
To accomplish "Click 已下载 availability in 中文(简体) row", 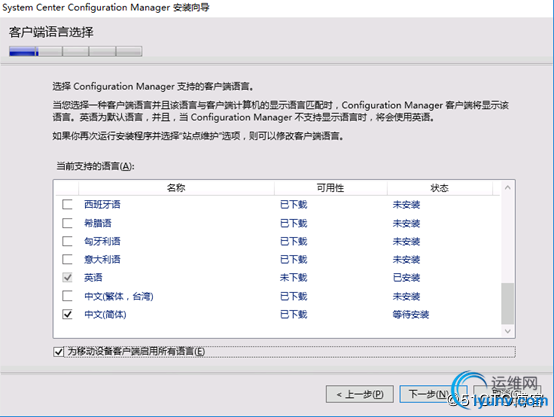I will tap(294, 314).
